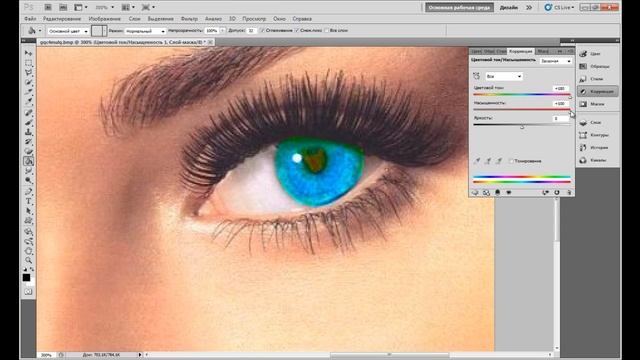
Task: Select the Brush tool
Action: [28, 123]
